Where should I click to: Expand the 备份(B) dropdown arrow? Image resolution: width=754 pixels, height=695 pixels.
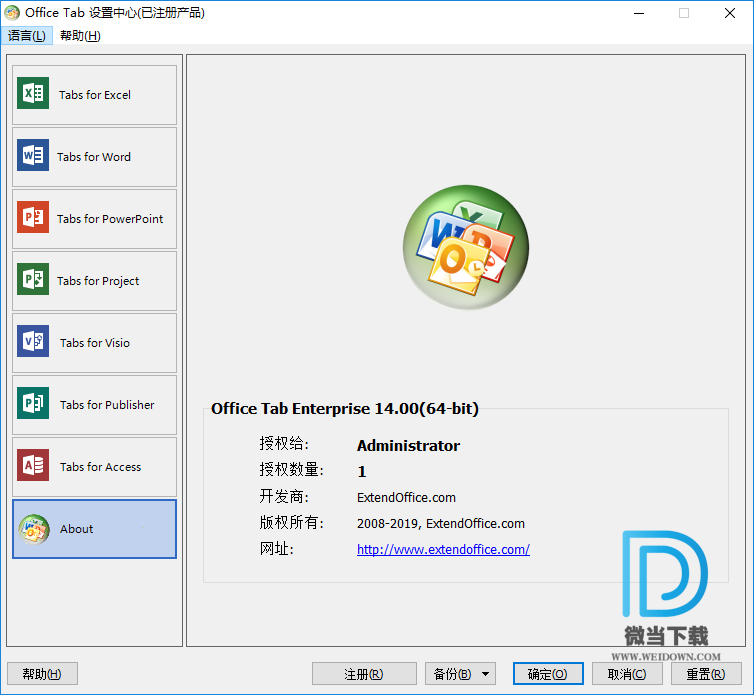(x=486, y=674)
